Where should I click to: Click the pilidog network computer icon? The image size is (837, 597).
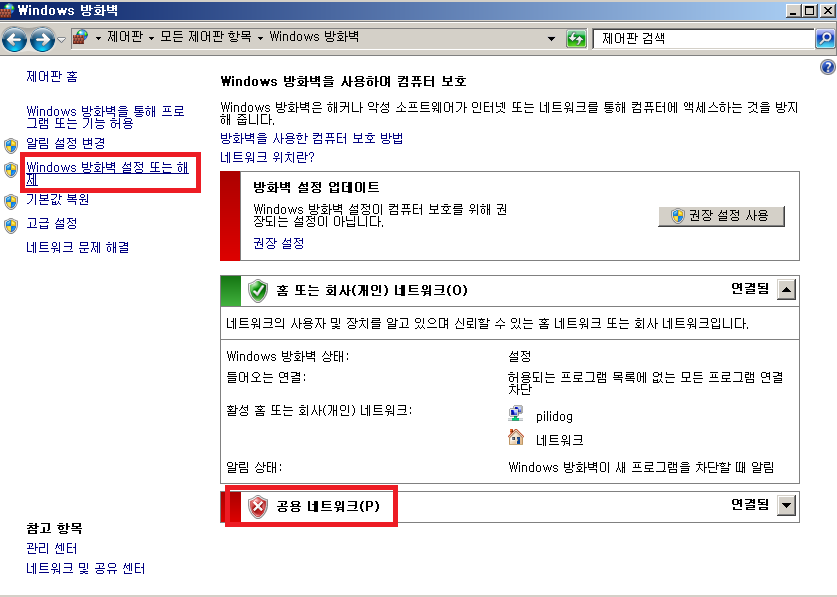(516, 414)
